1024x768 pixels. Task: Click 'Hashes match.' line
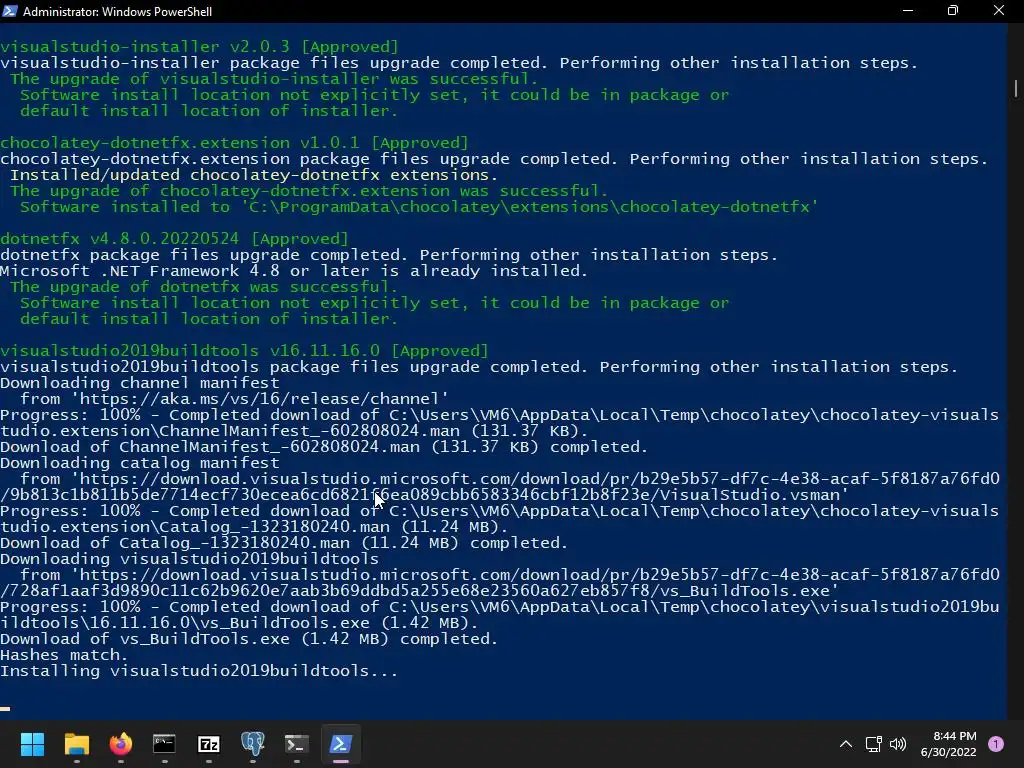click(64, 655)
